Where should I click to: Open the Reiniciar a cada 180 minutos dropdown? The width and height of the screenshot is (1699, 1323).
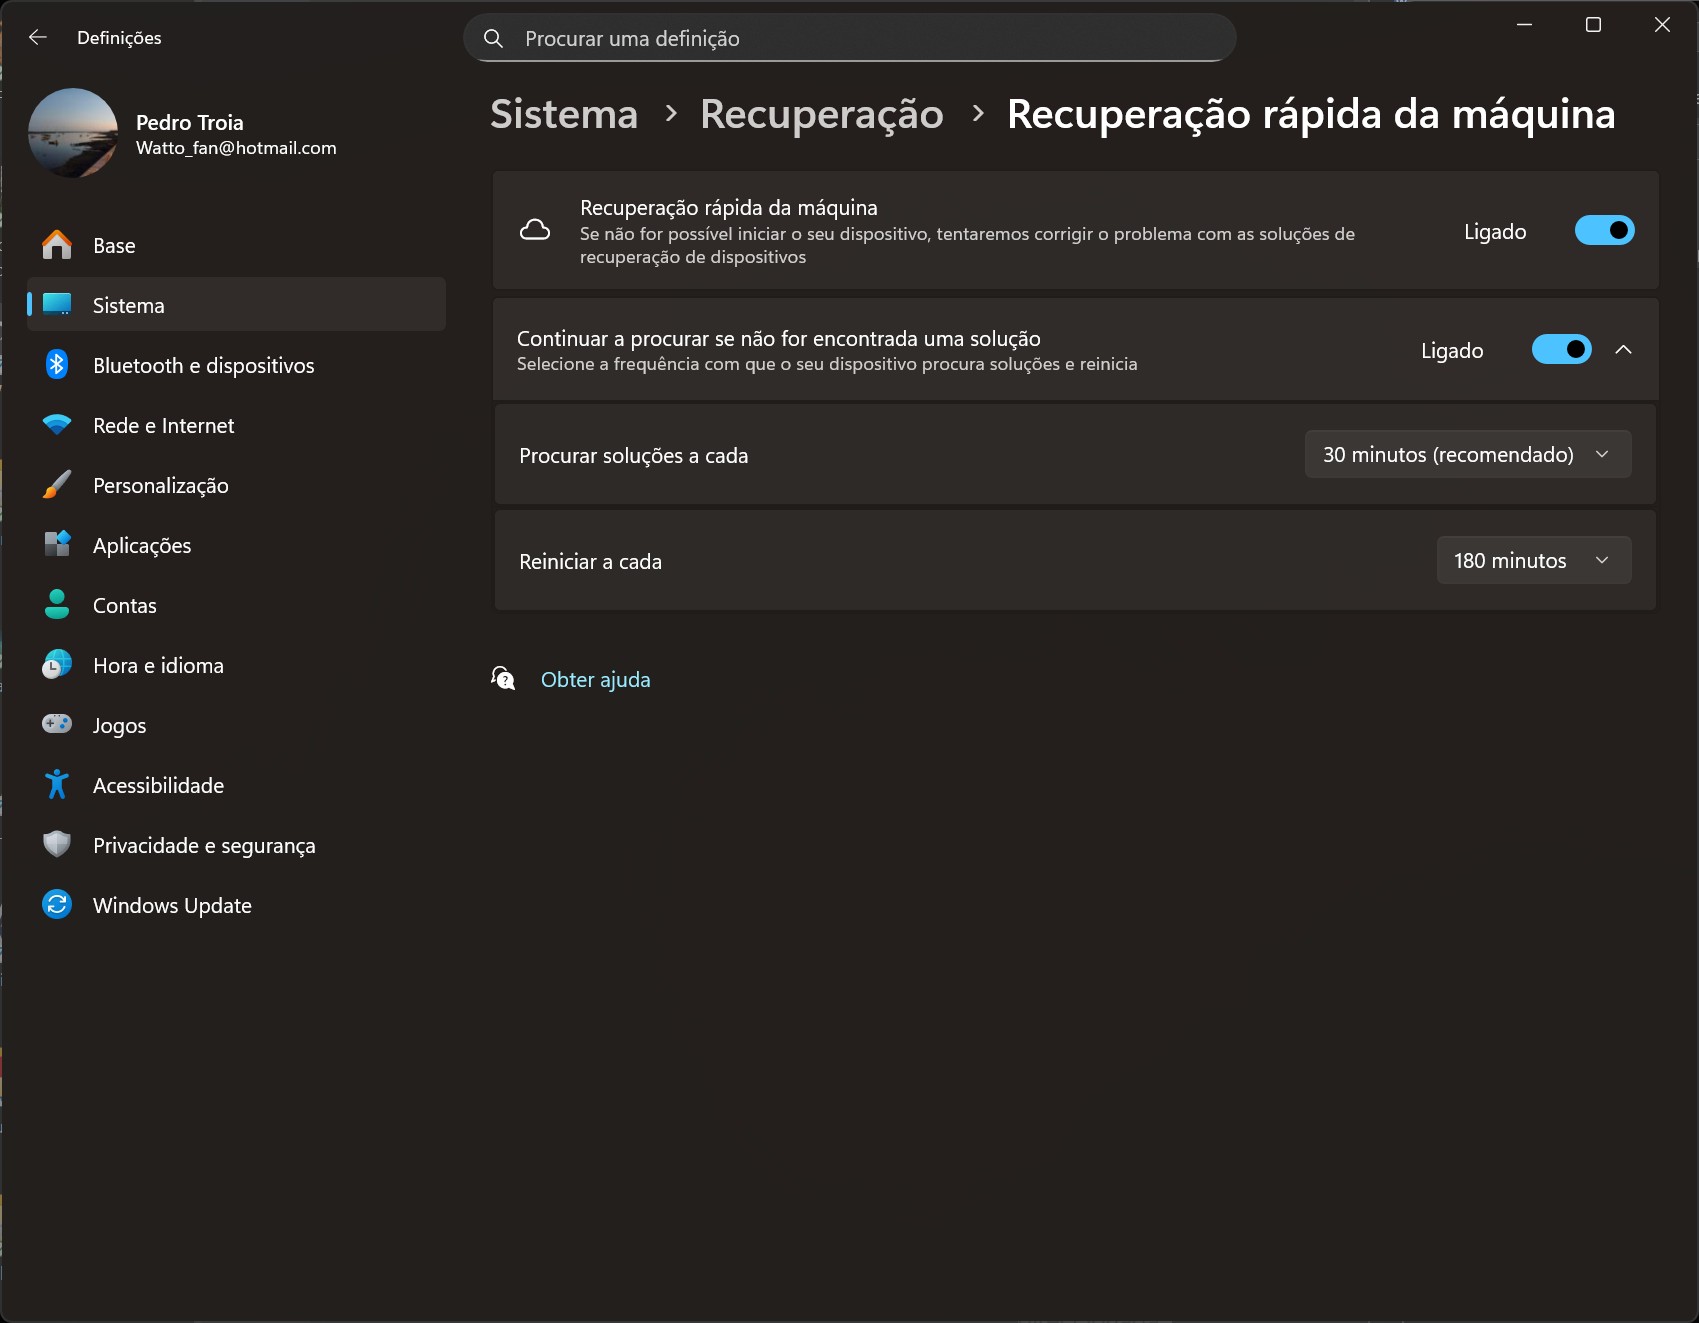1533,561
